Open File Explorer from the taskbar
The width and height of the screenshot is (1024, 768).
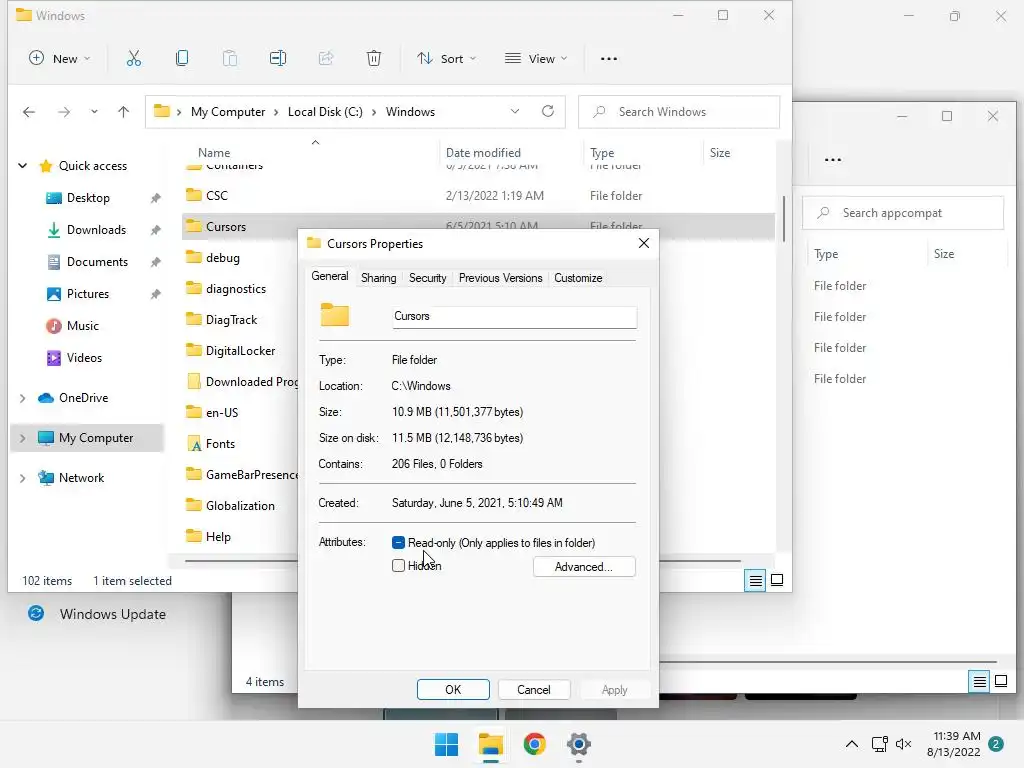[490, 744]
